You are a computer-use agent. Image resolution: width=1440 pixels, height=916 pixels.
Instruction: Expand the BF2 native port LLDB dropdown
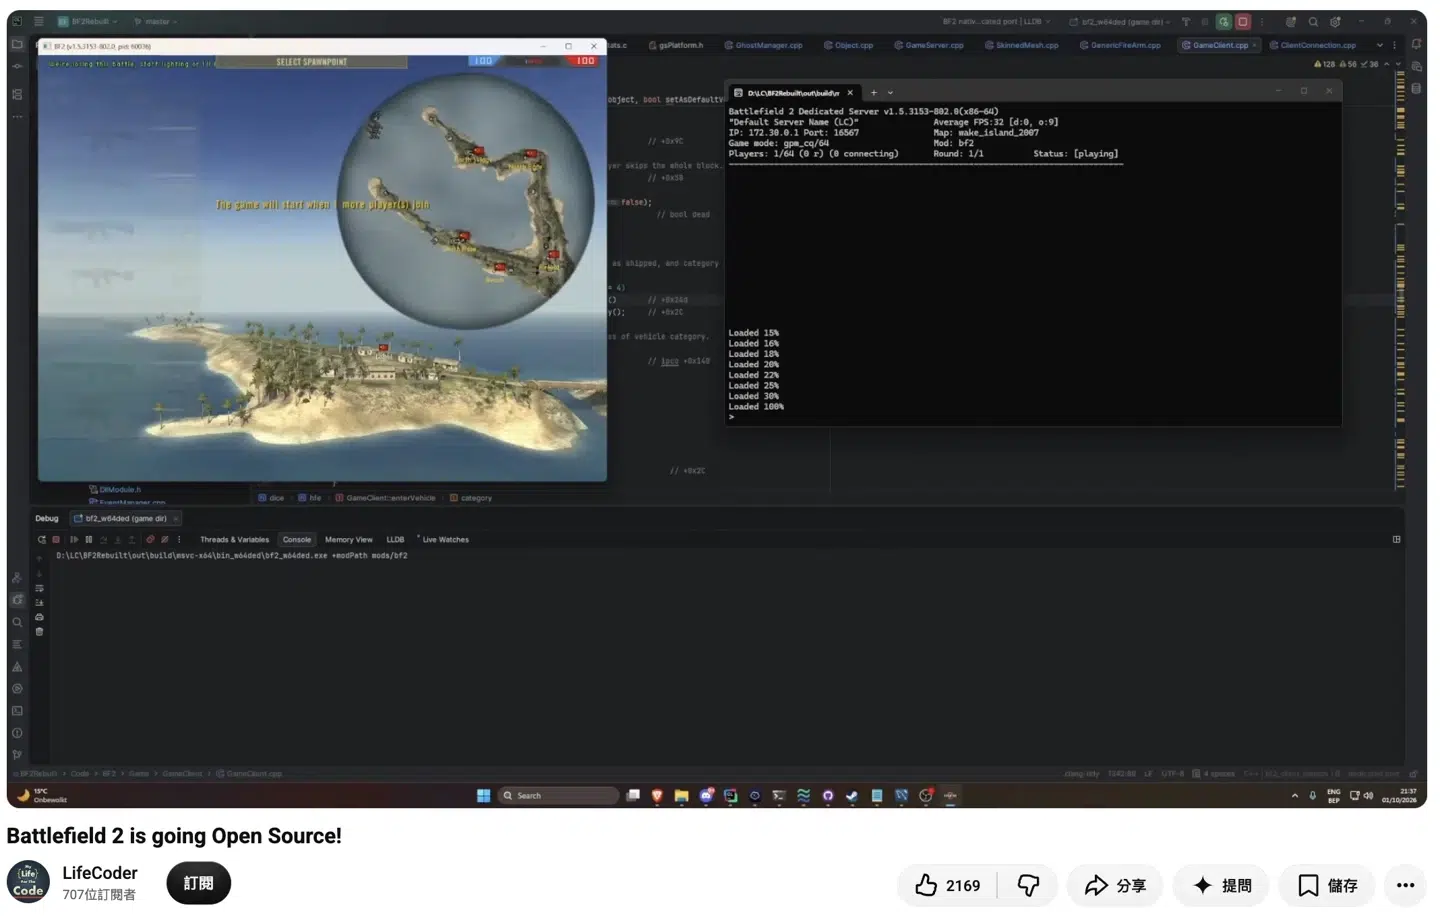(x=996, y=21)
